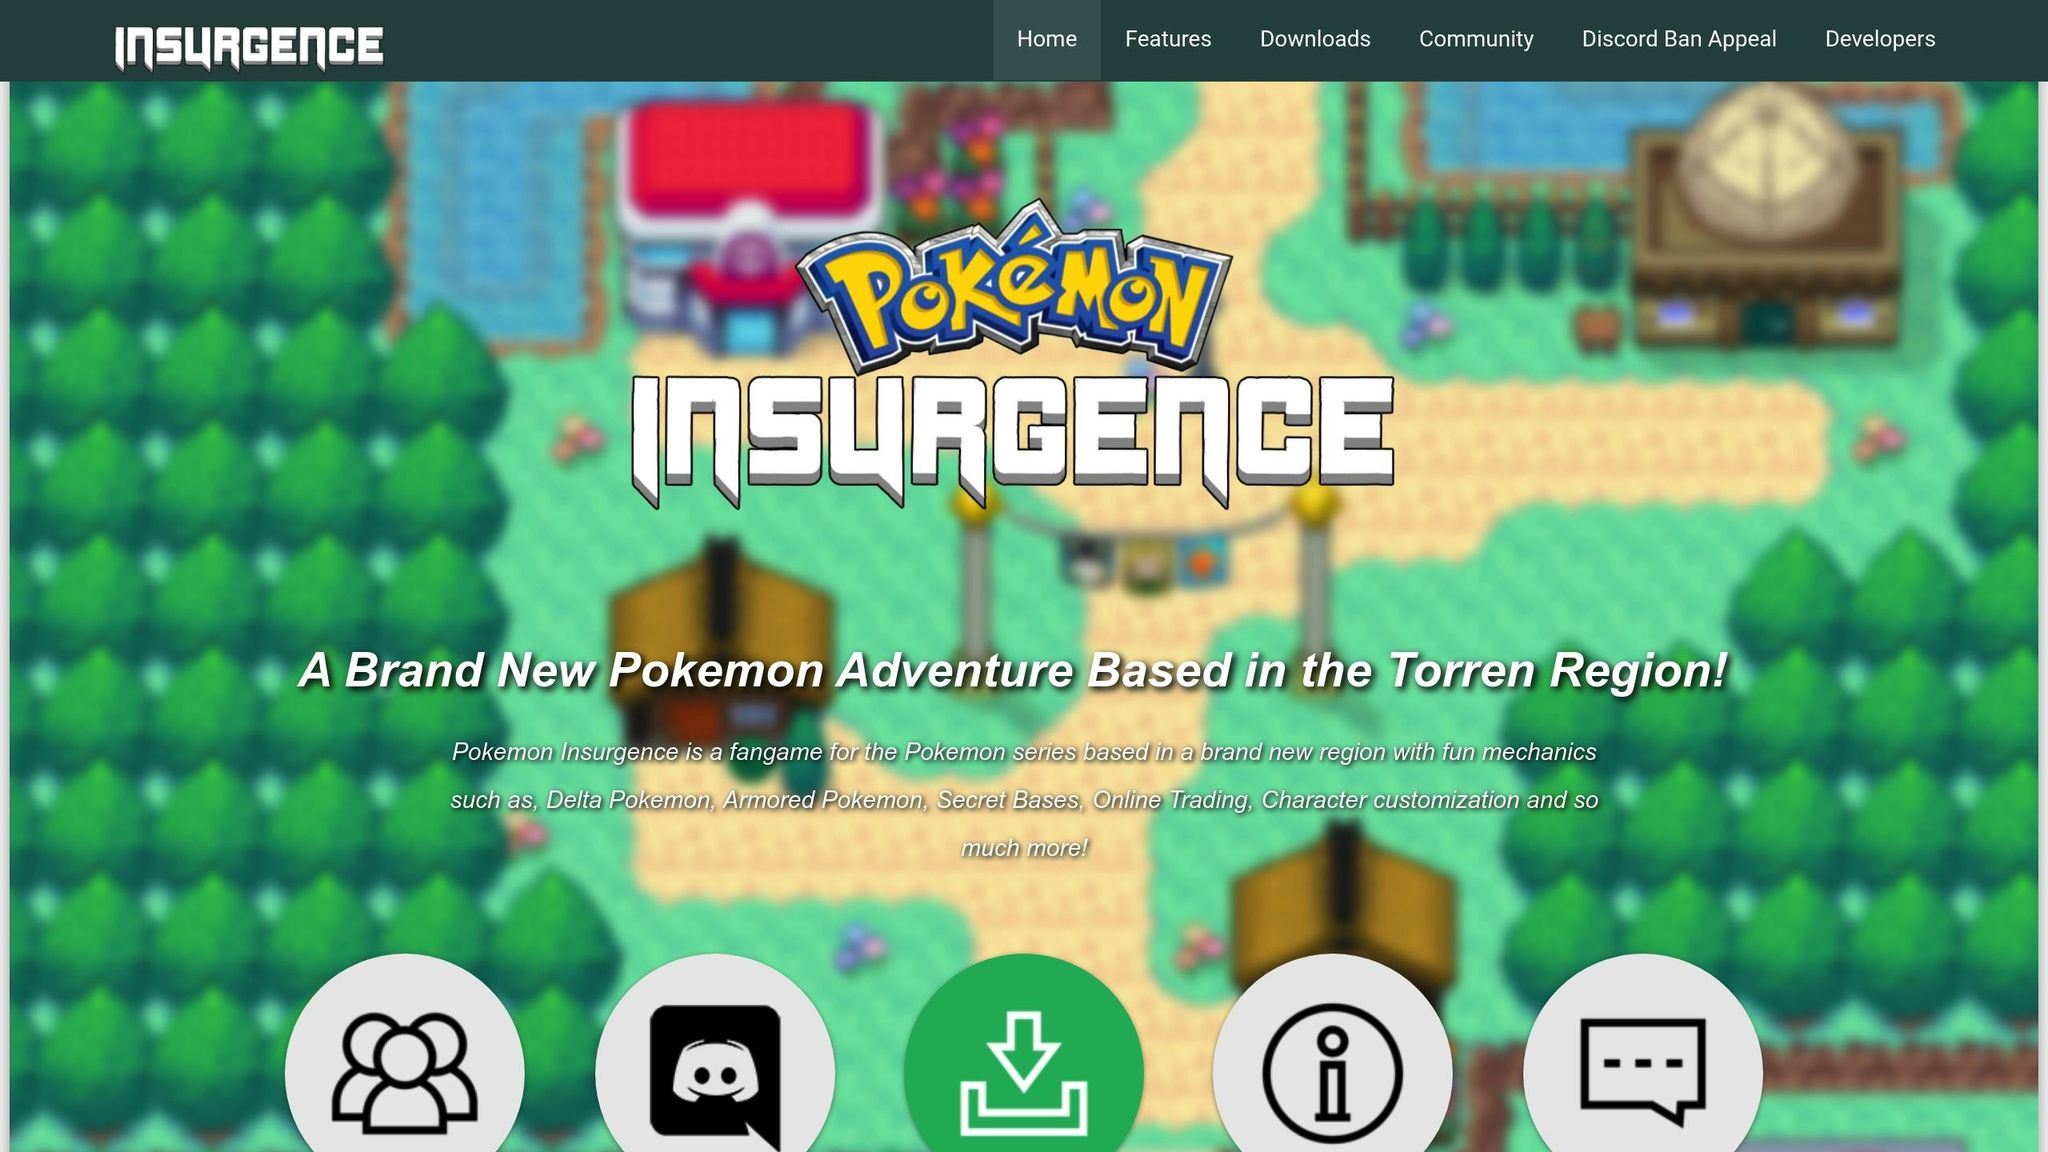This screenshot has height=1152, width=2048.
Task: Open the Downloads page from the navigation
Action: tap(1315, 39)
